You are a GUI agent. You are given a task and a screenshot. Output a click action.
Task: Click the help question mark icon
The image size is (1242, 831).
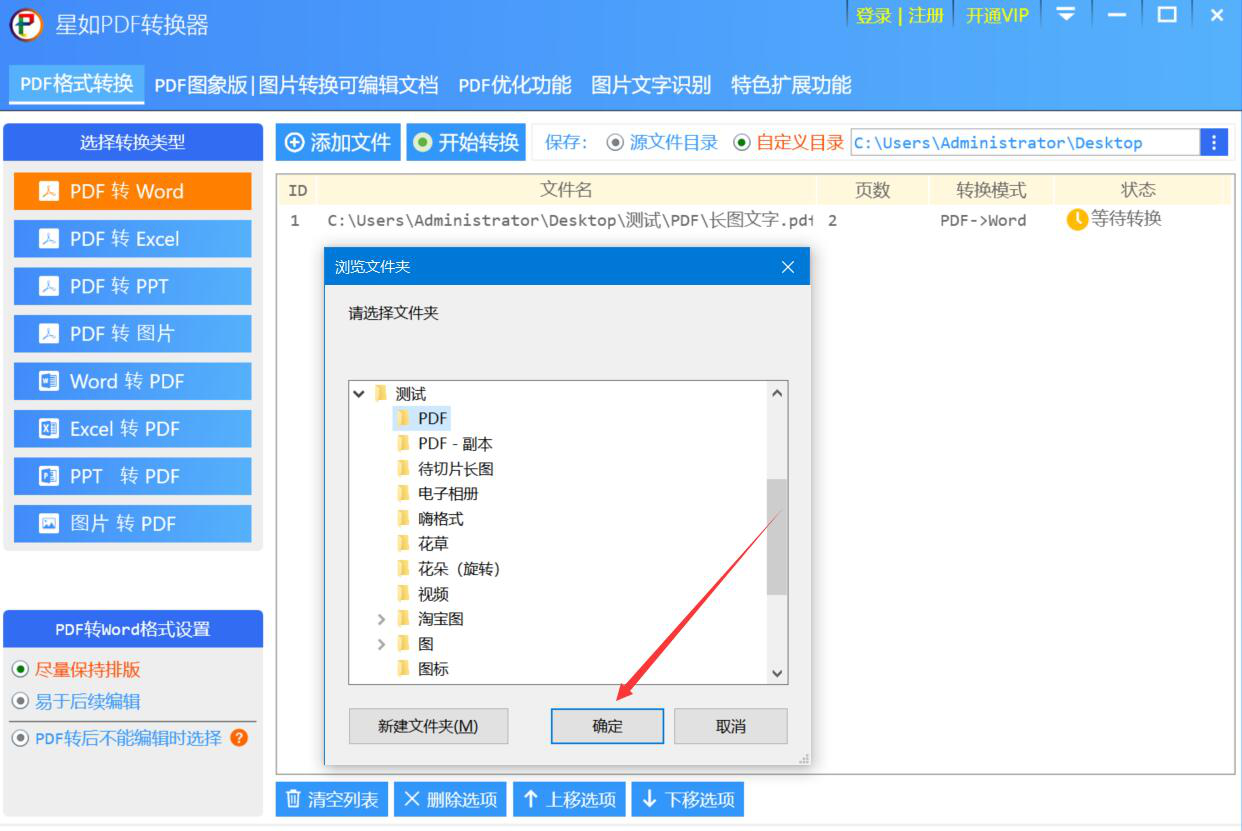[239, 738]
